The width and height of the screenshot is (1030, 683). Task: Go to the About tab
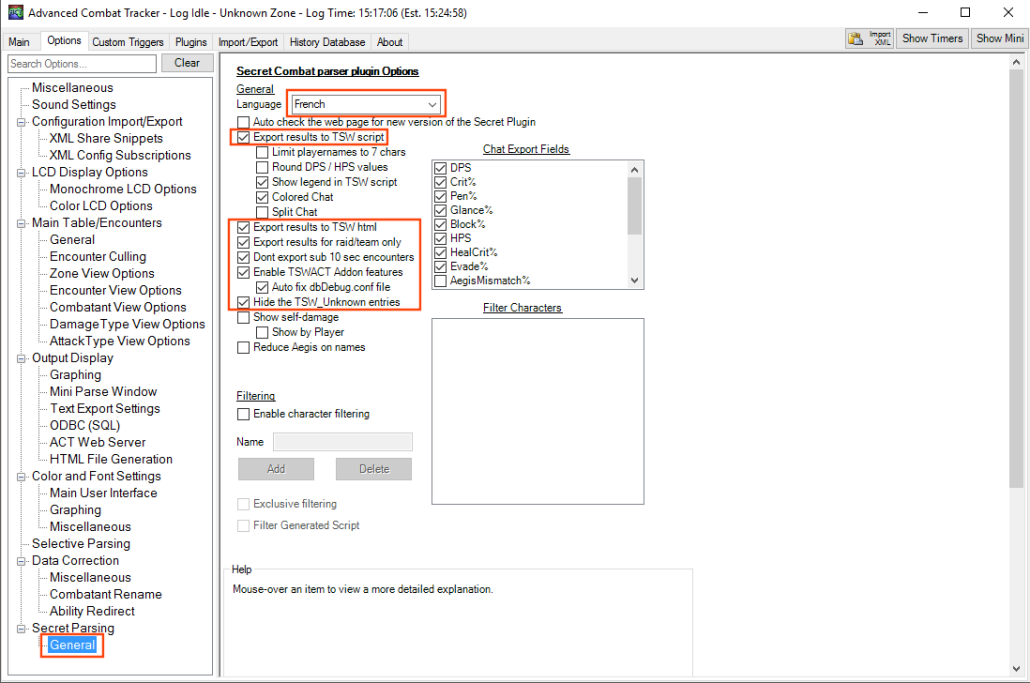[x=390, y=42]
